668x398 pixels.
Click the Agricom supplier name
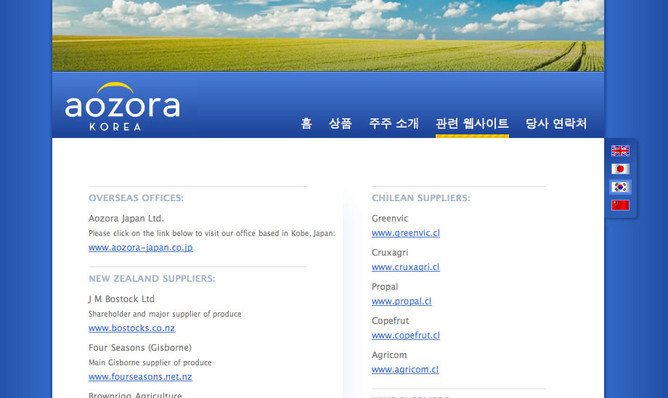coord(389,355)
